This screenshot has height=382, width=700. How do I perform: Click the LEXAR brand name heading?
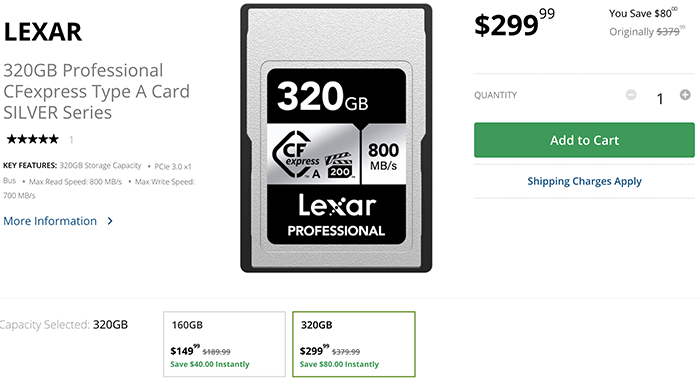[x=43, y=32]
